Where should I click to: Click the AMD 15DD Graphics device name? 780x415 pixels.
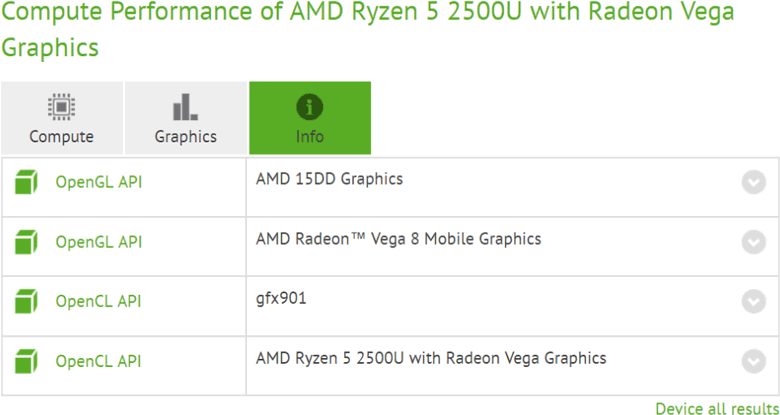point(329,180)
